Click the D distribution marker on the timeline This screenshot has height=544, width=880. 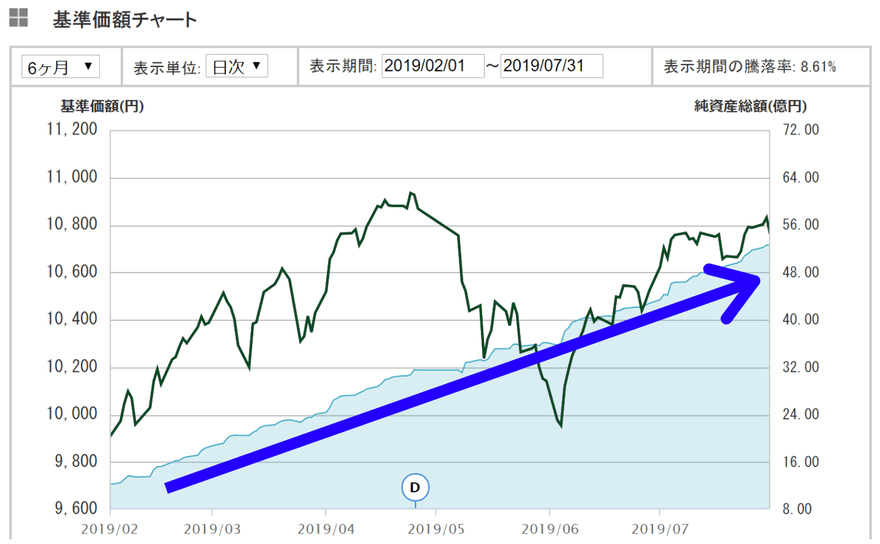[x=415, y=487]
